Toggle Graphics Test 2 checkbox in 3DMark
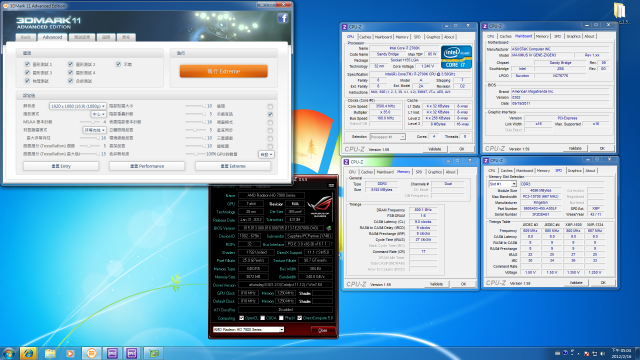Image resolution: width=640 pixels, height=360 pixels. coord(71,64)
